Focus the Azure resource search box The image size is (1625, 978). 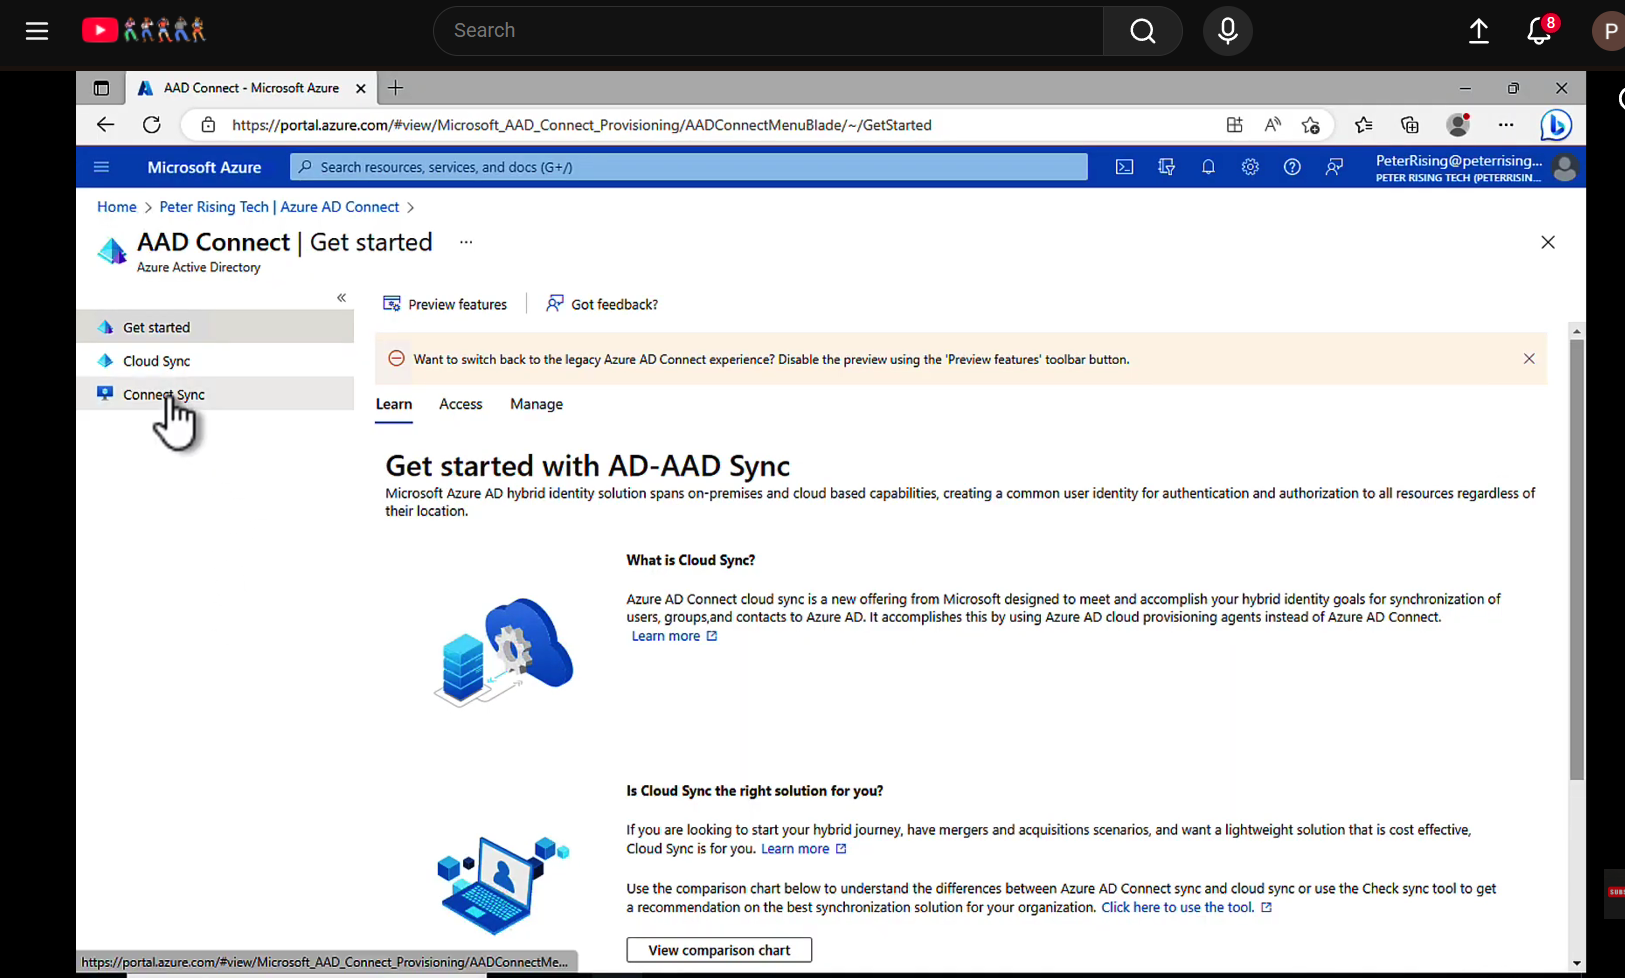689,167
